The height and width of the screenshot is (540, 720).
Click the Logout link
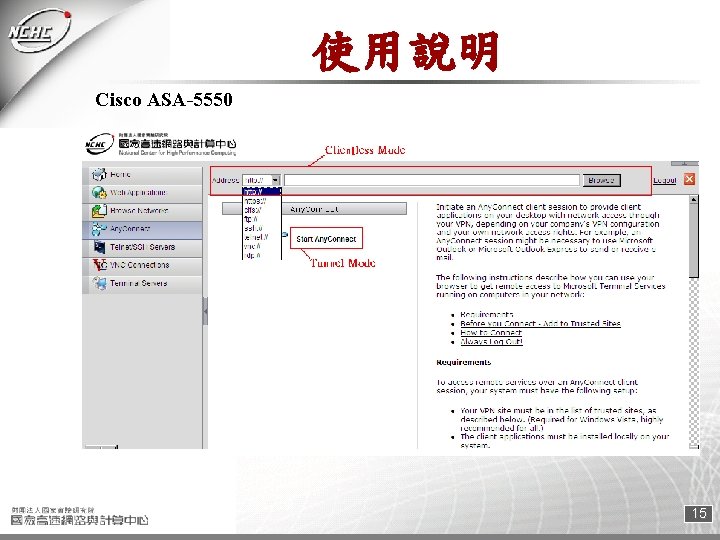664,180
